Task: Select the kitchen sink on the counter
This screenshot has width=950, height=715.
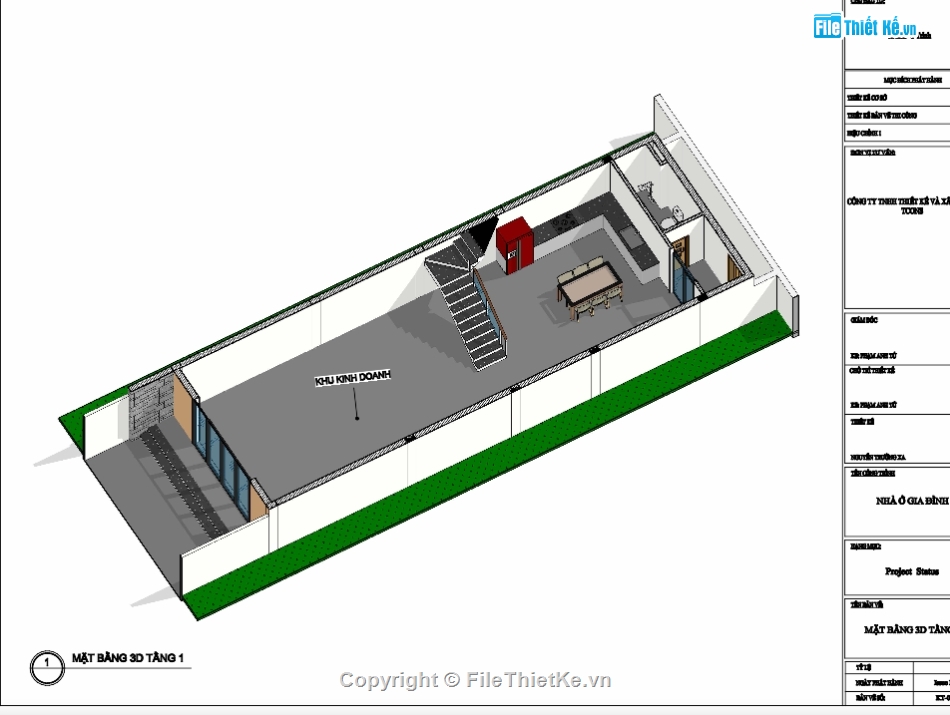Action: [632, 236]
